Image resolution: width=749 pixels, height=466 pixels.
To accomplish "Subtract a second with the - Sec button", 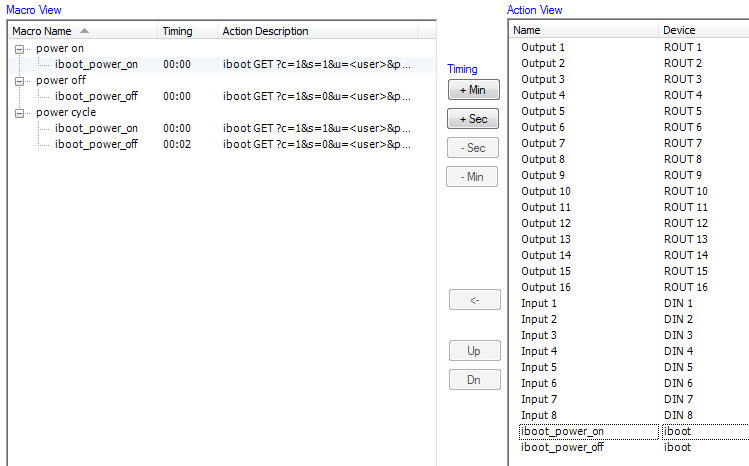I will tap(473, 148).
